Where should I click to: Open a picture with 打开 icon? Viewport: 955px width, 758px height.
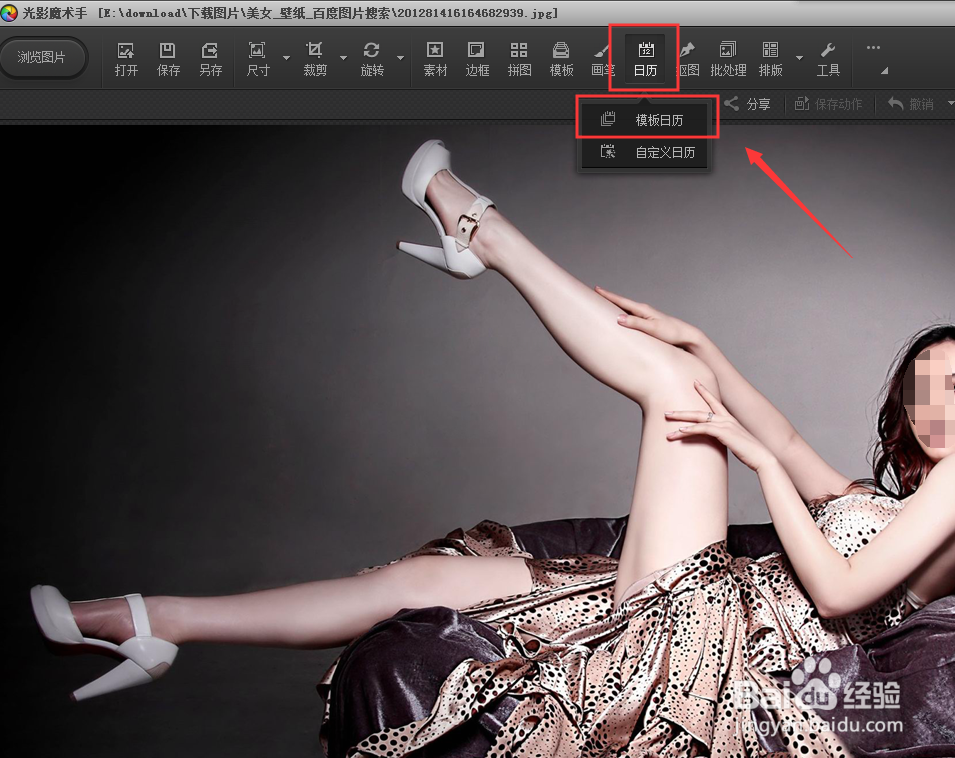[x=126, y=59]
